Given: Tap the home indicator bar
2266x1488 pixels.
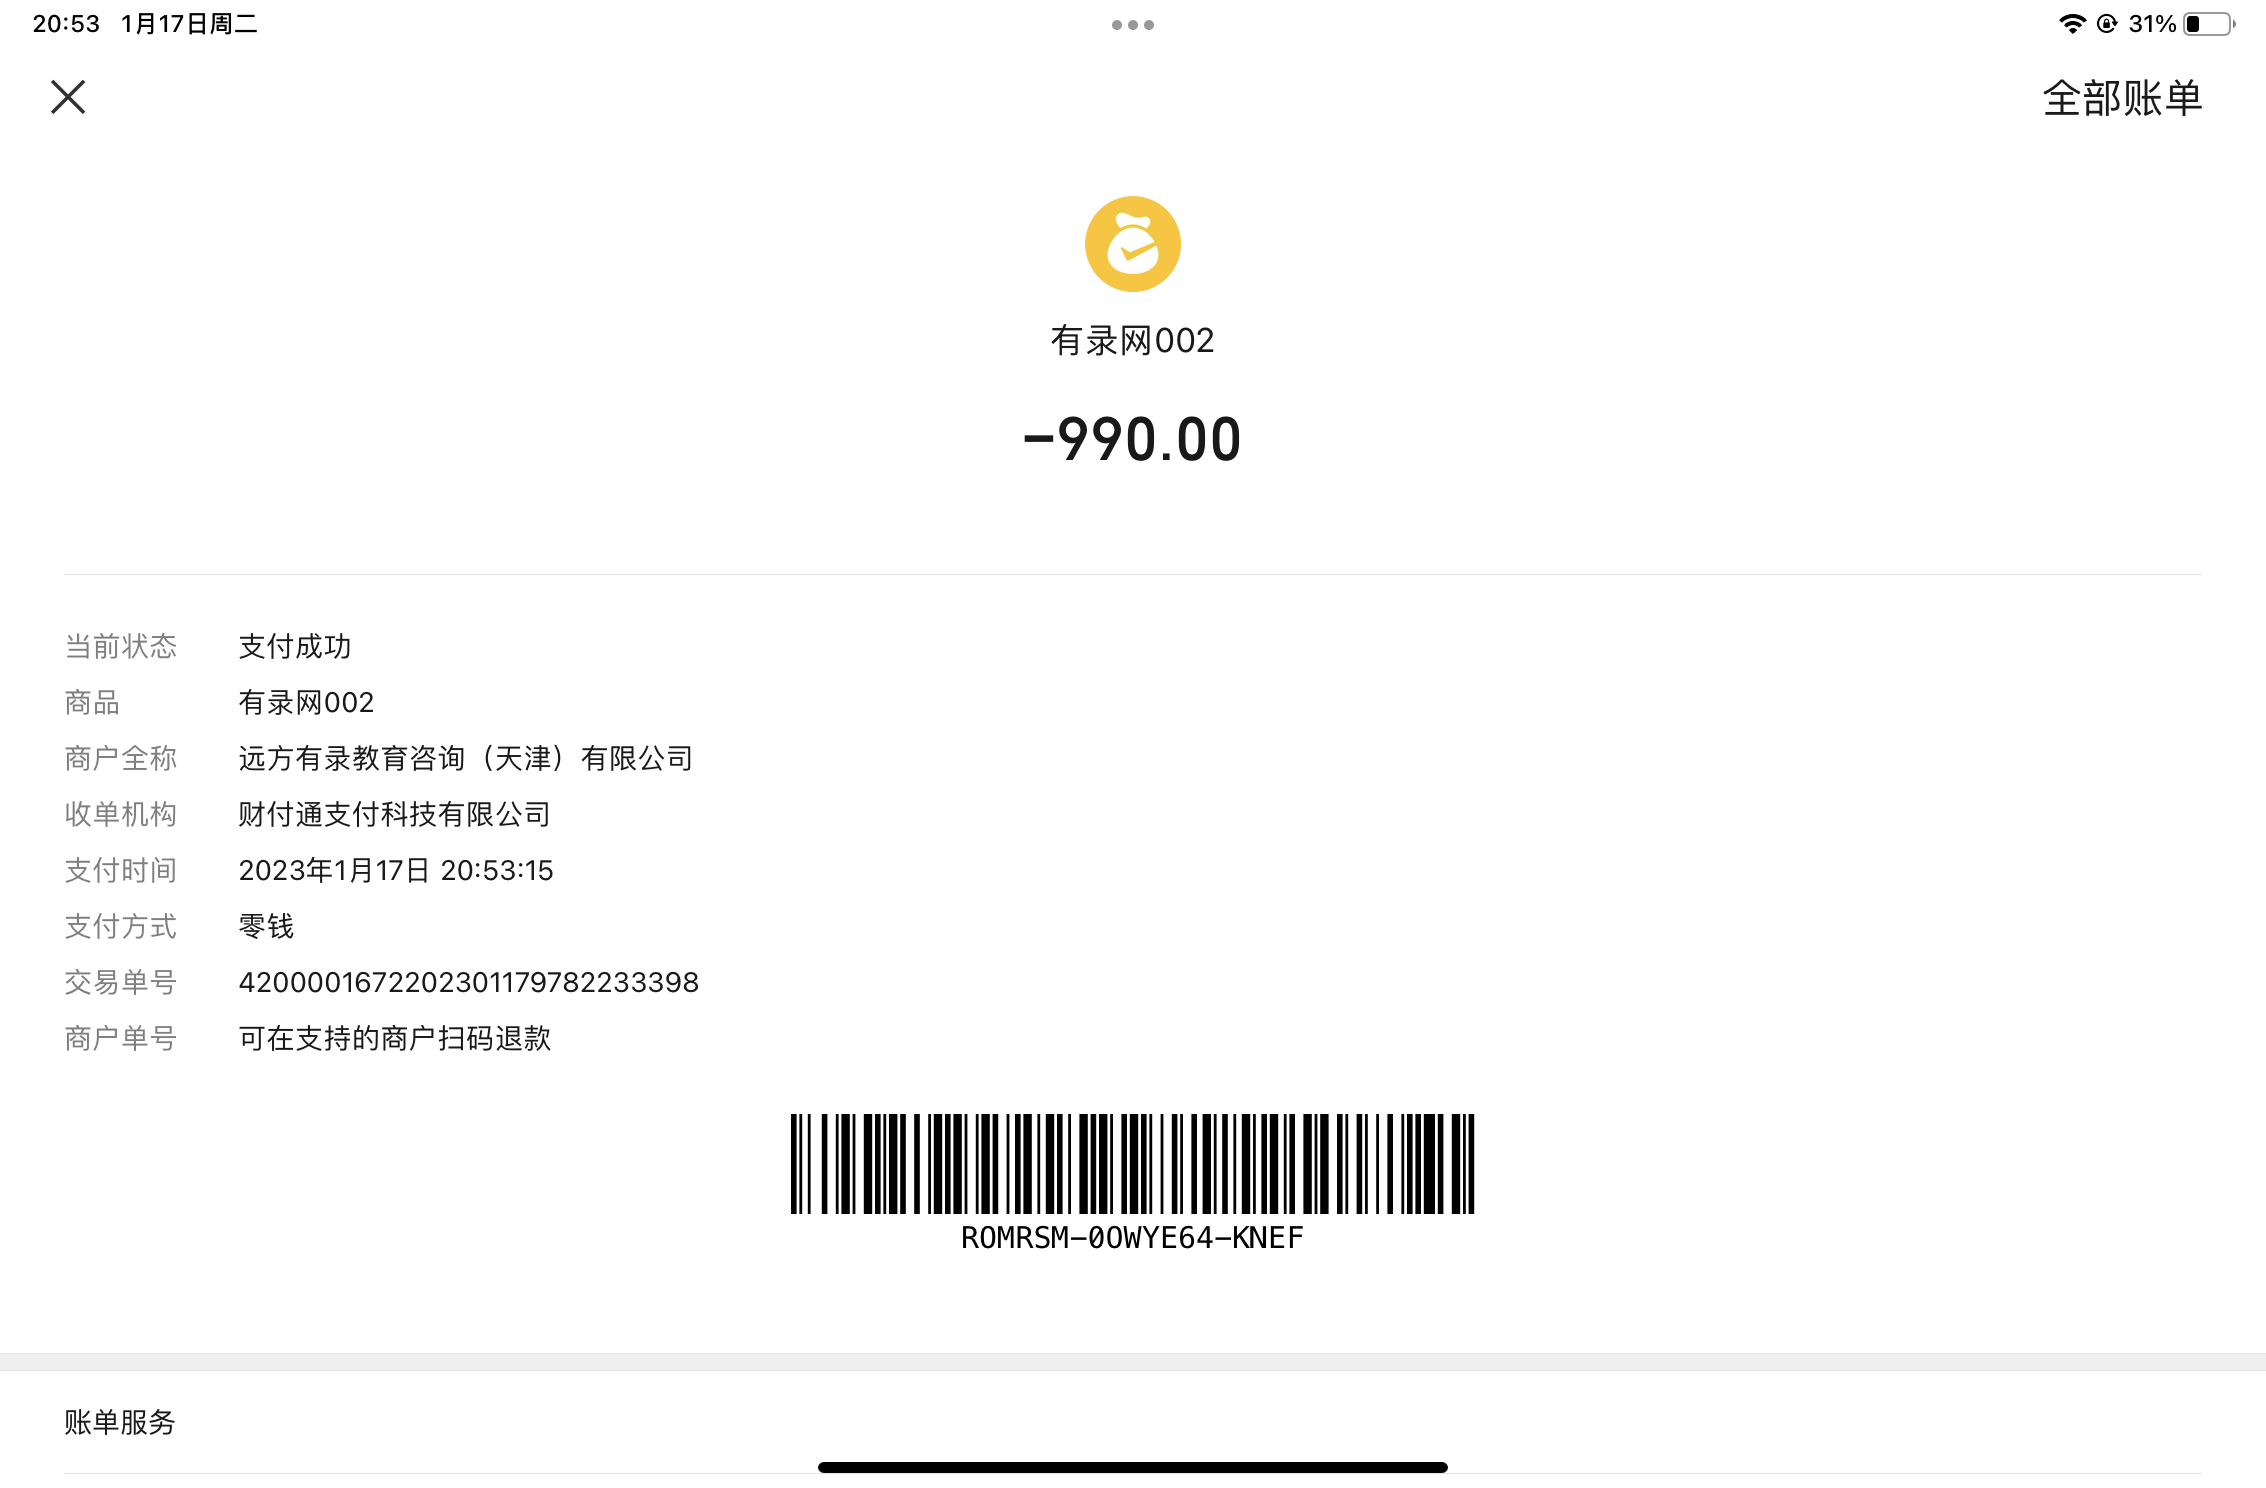Looking at the screenshot, I should click(1132, 1467).
